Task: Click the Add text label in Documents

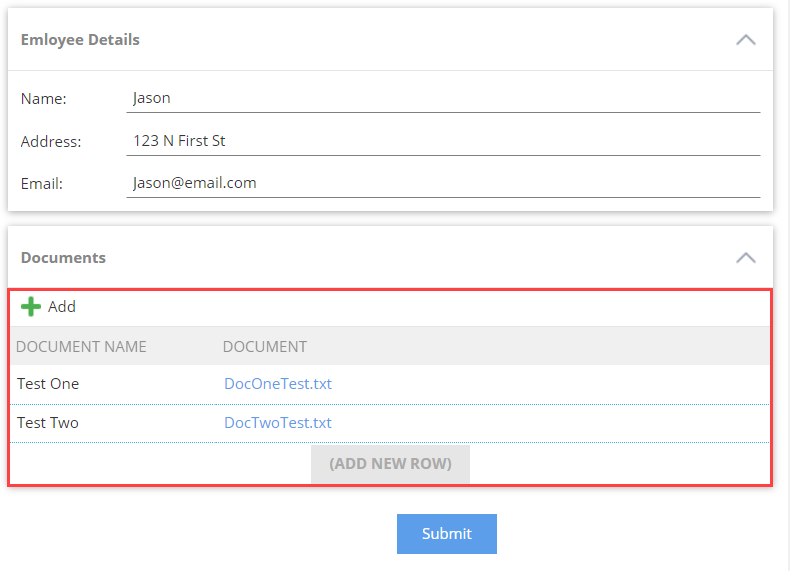Action: (62, 307)
